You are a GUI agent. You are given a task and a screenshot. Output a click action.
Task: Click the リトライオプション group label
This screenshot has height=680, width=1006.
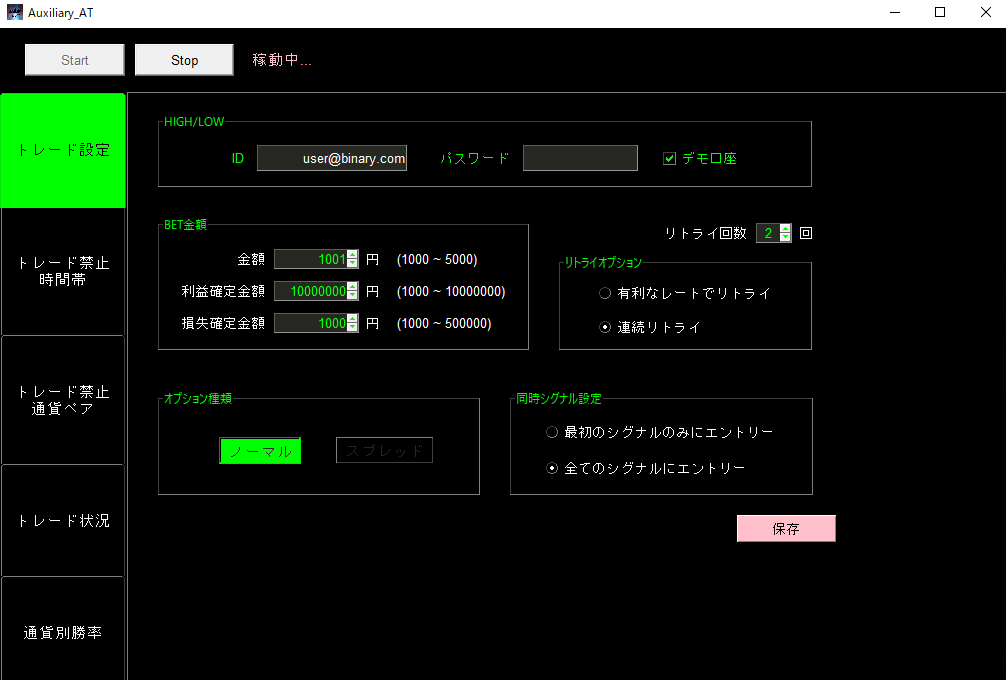(x=603, y=262)
